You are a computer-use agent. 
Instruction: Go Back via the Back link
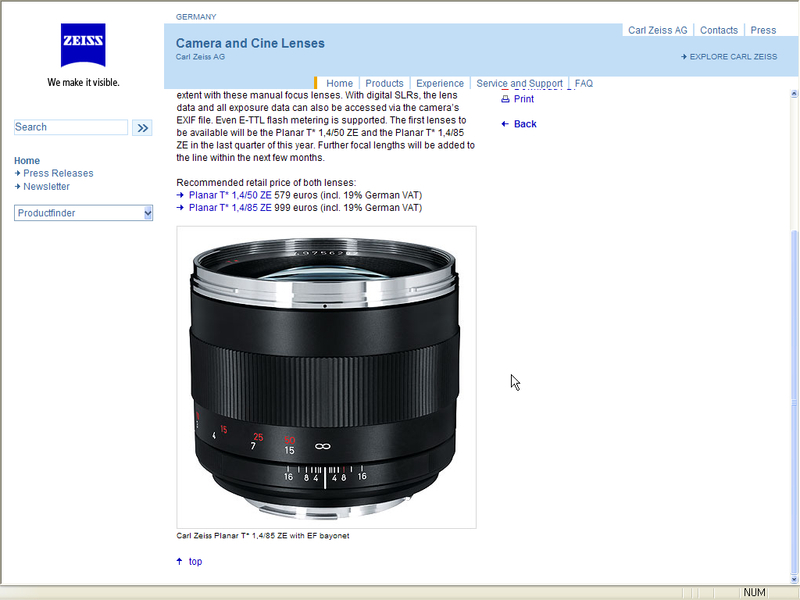coord(525,124)
